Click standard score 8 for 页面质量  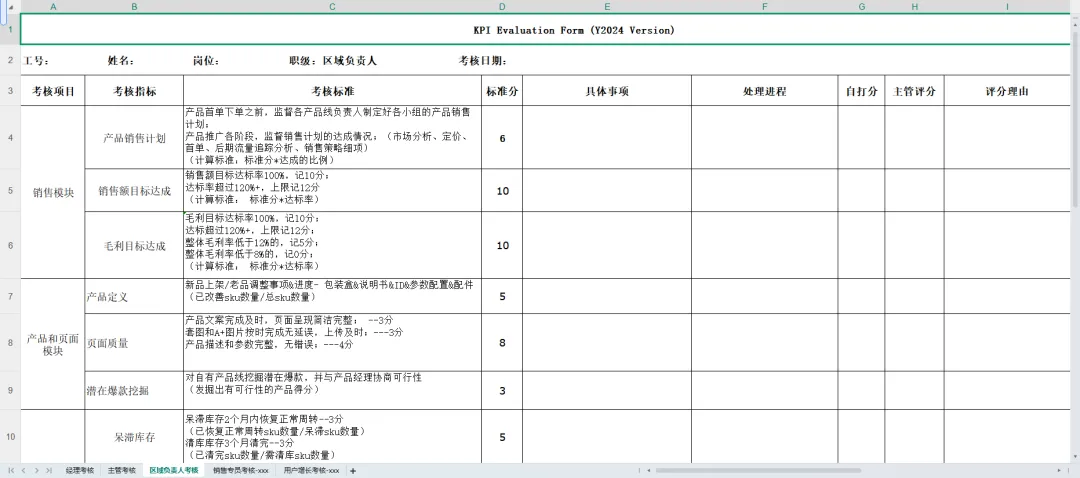pyautogui.click(x=502, y=343)
